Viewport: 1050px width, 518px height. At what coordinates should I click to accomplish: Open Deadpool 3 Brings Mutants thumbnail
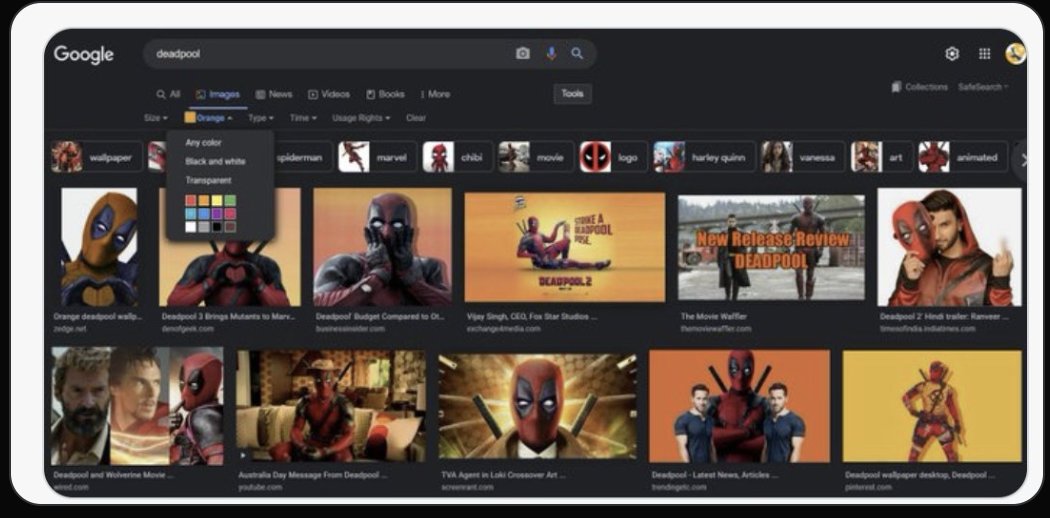tap(230, 247)
